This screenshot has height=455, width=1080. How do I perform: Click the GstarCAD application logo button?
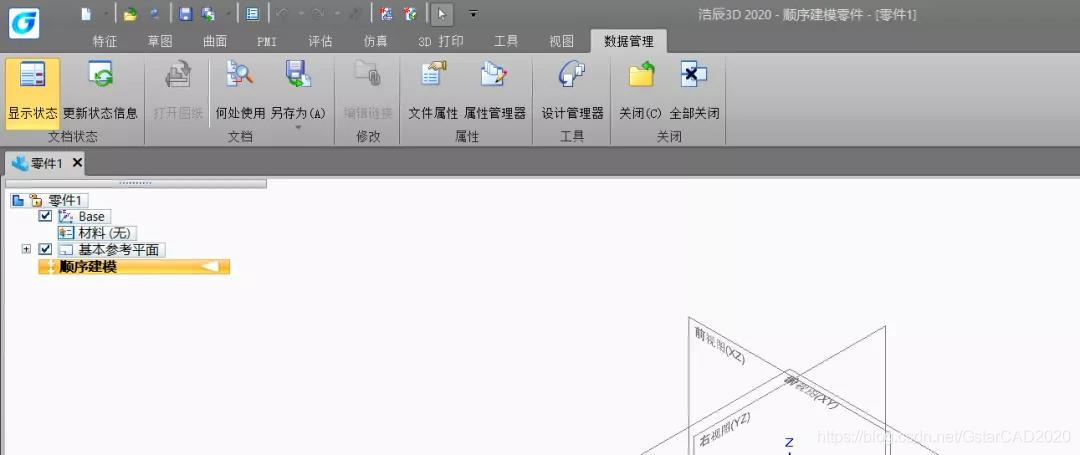coord(24,23)
